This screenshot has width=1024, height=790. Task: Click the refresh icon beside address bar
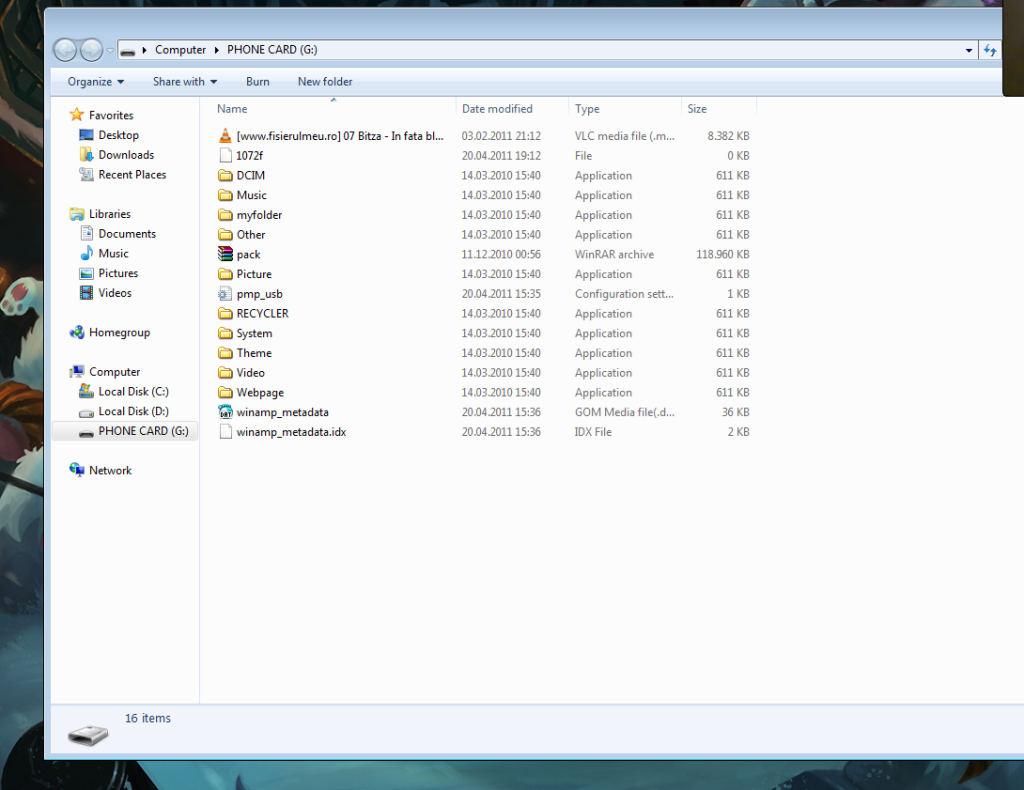pos(990,50)
